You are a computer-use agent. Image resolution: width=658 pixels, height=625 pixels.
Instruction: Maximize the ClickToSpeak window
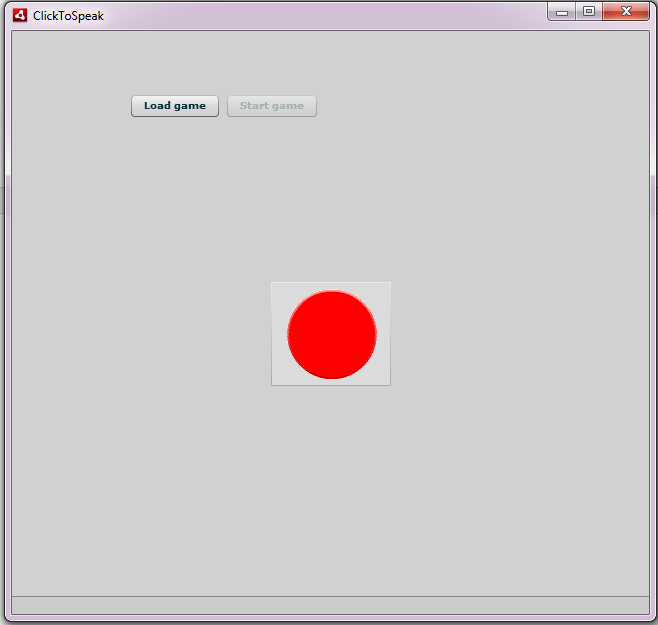coord(589,12)
